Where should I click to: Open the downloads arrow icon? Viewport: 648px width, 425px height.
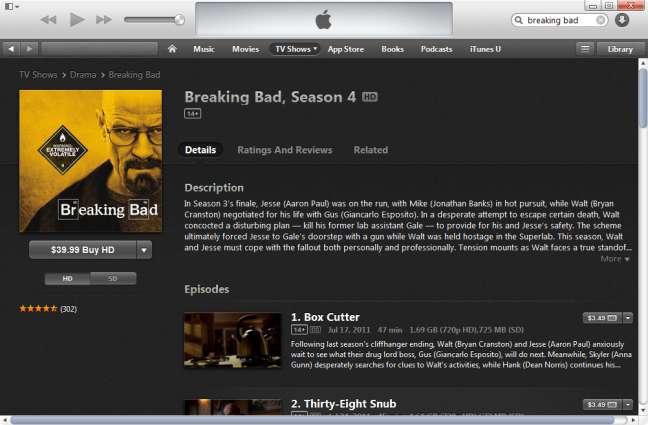622,20
